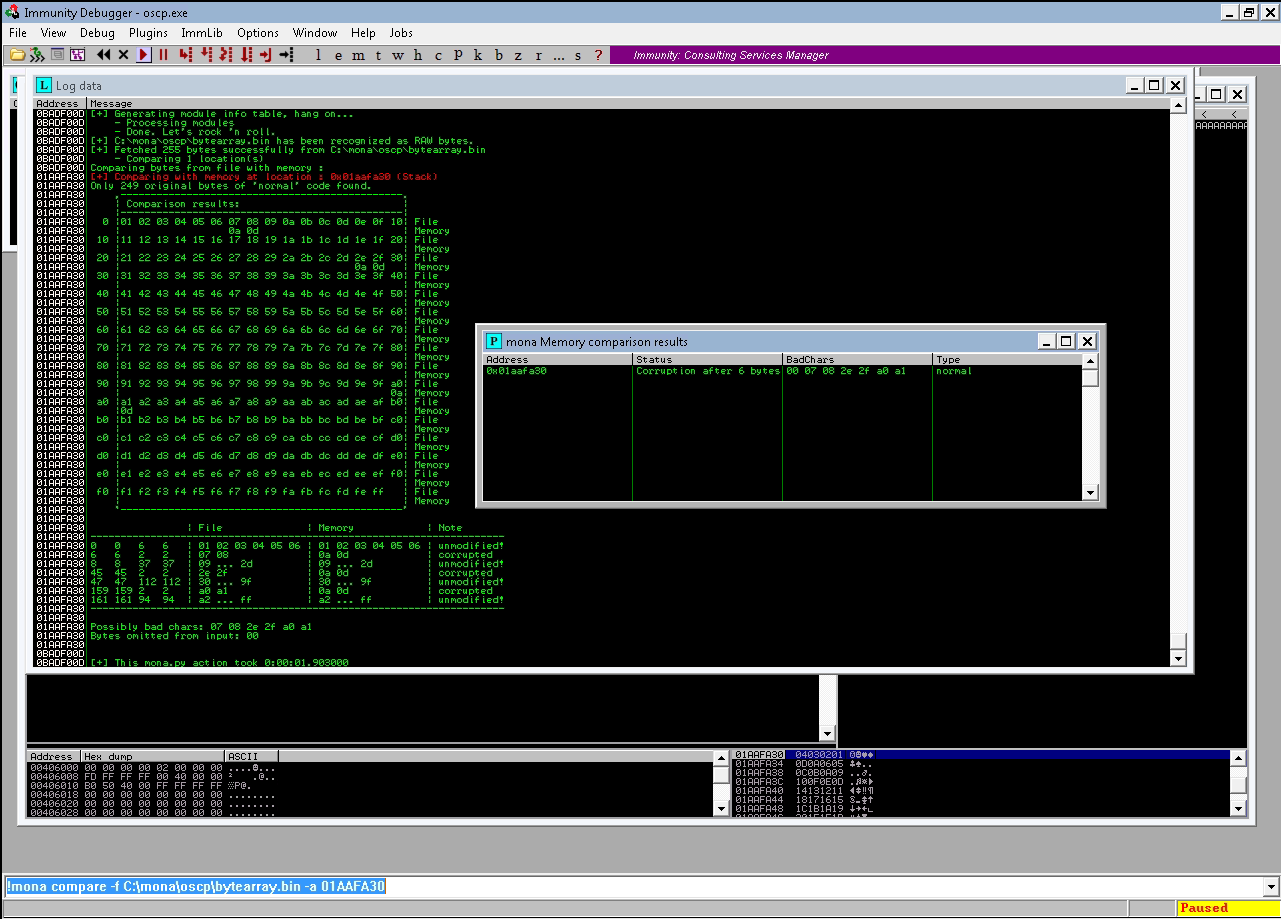Image resolution: width=1281 pixels, height=919 pixels.
Task: Open the command bar history dropdown
Action: point(1271,887)
